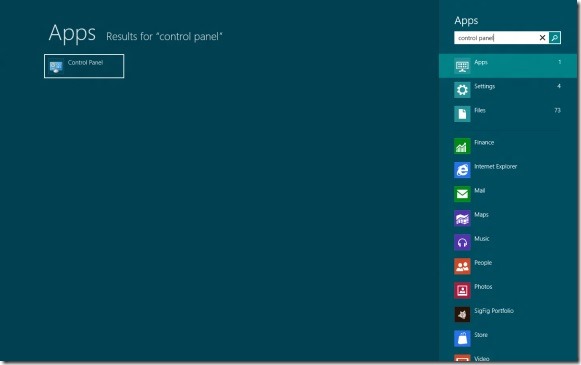Search within Maps label
This screenshot has height=365, width=581.
(481, 215)
